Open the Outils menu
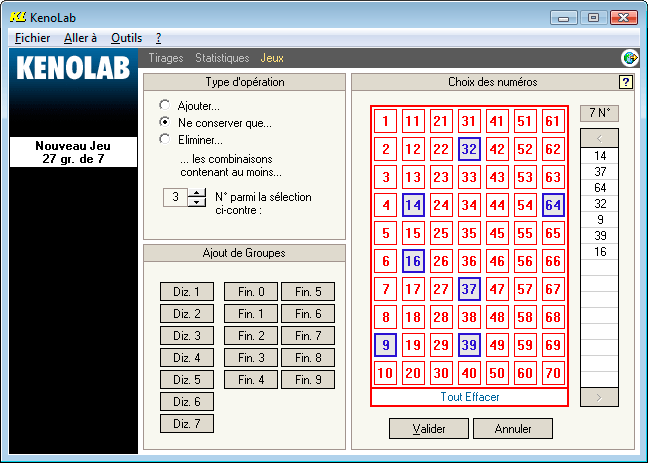The image size is (648, 463). pyautogui.click(x=126, y=37)
